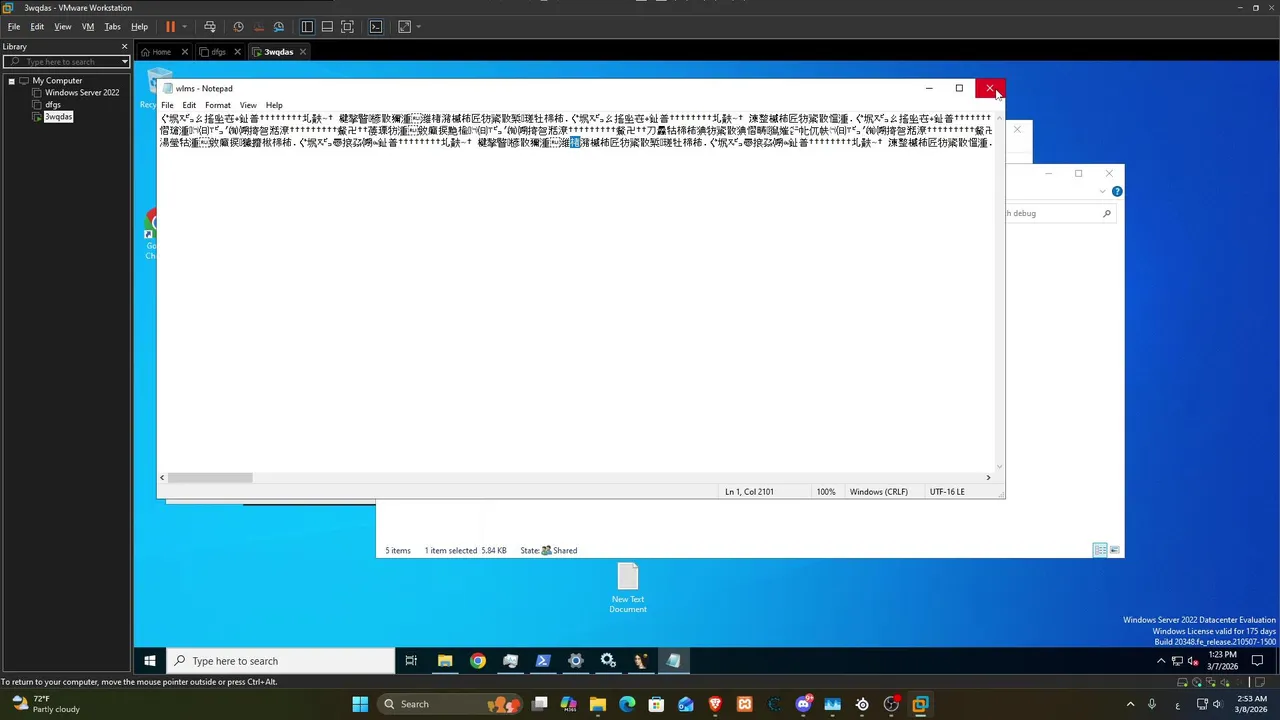Click the search debug field in File Explorer

click(1058, 213)
